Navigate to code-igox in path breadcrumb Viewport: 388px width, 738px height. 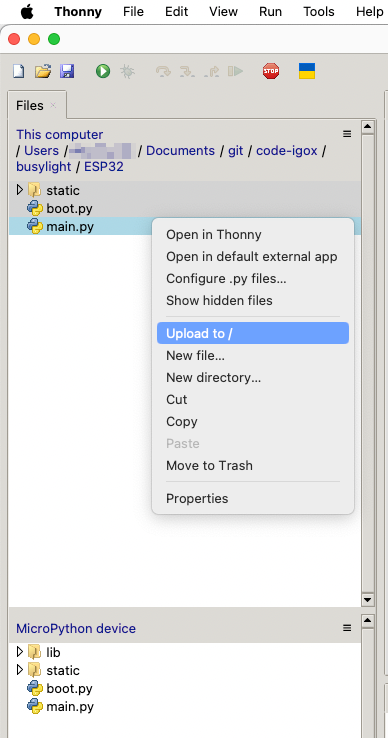coord(287,151)
